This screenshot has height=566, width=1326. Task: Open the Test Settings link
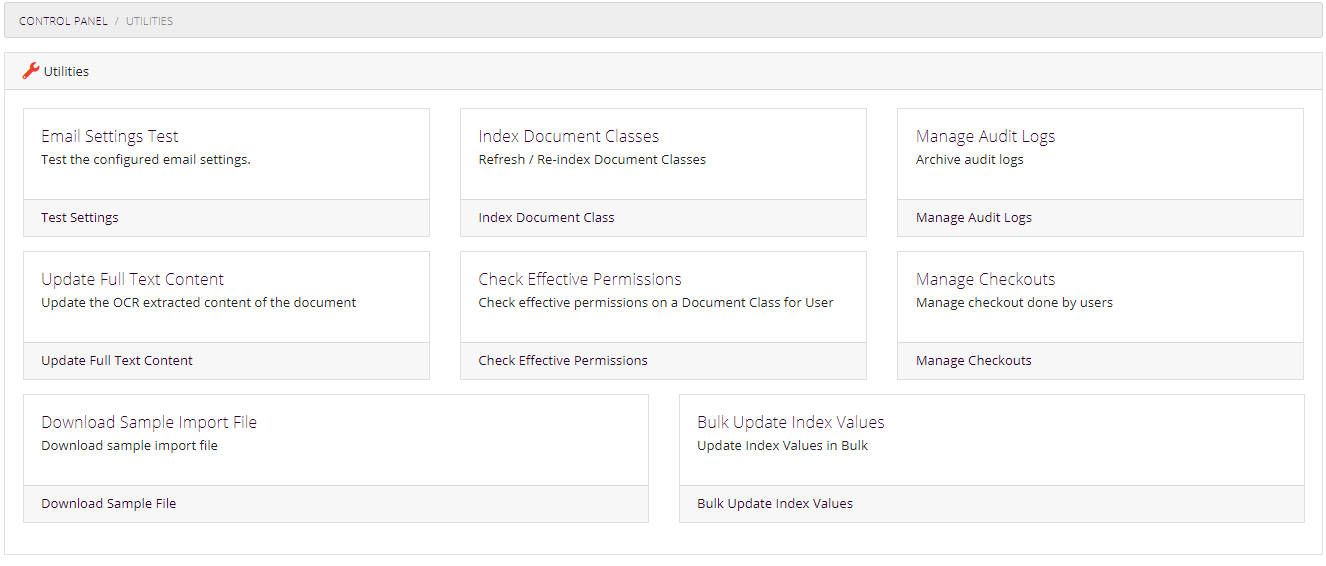click(x=80, y=218)
